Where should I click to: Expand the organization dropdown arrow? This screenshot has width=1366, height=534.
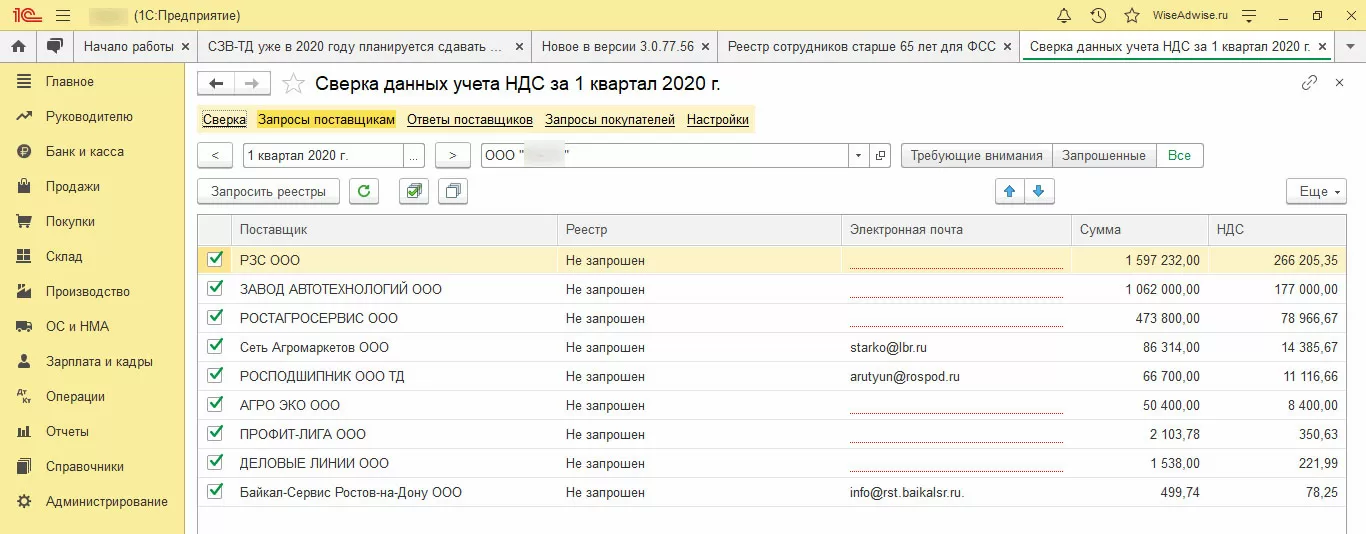coord(858,156)
